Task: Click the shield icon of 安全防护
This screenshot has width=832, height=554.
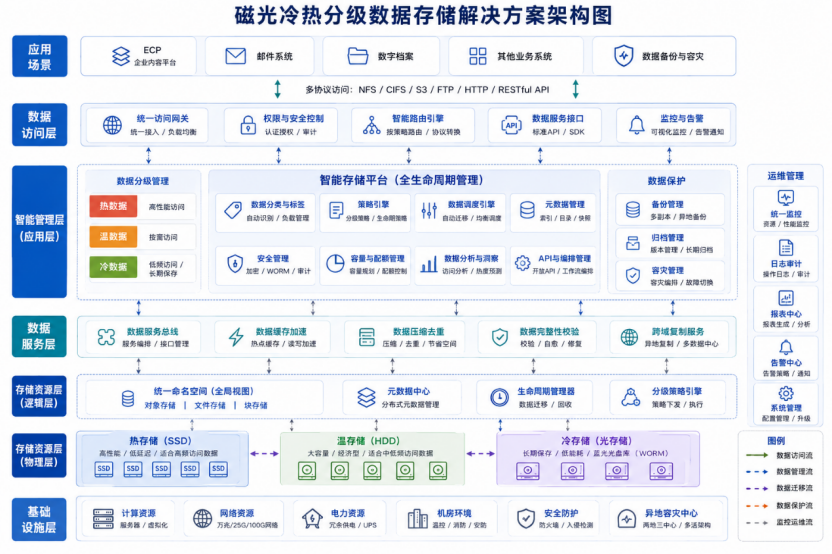Action: 526,518
